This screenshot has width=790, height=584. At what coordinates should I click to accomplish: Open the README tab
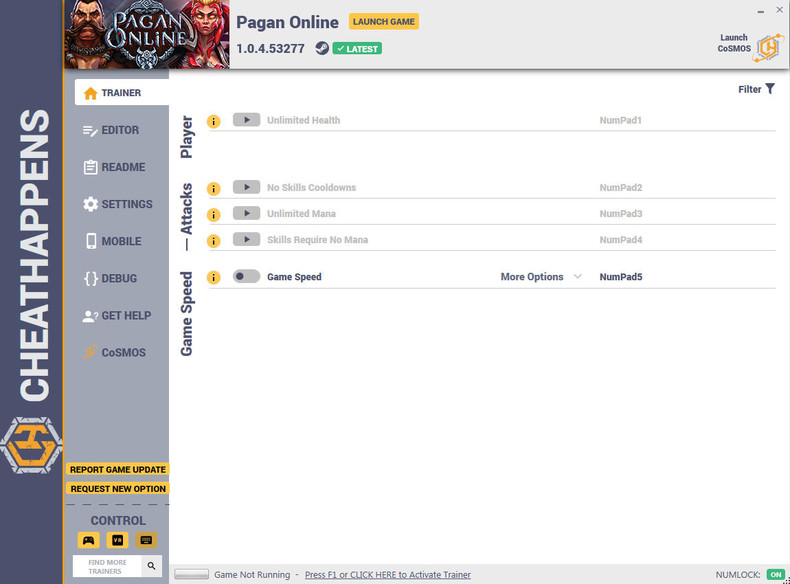[114, 167]
